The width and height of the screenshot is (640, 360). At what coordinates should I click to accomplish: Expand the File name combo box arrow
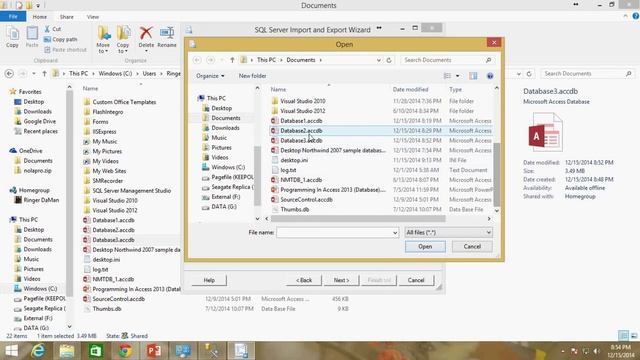[x=395, y=233]
